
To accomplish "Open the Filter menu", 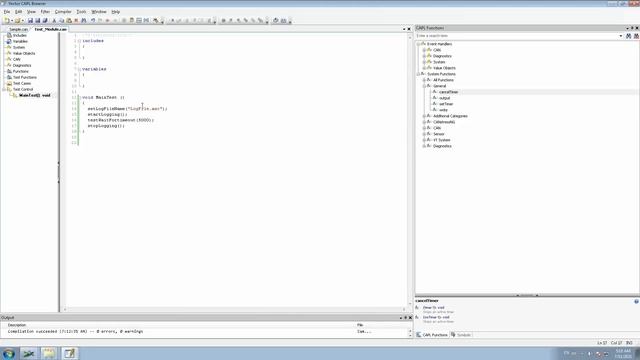I will (x=45, y=12).
